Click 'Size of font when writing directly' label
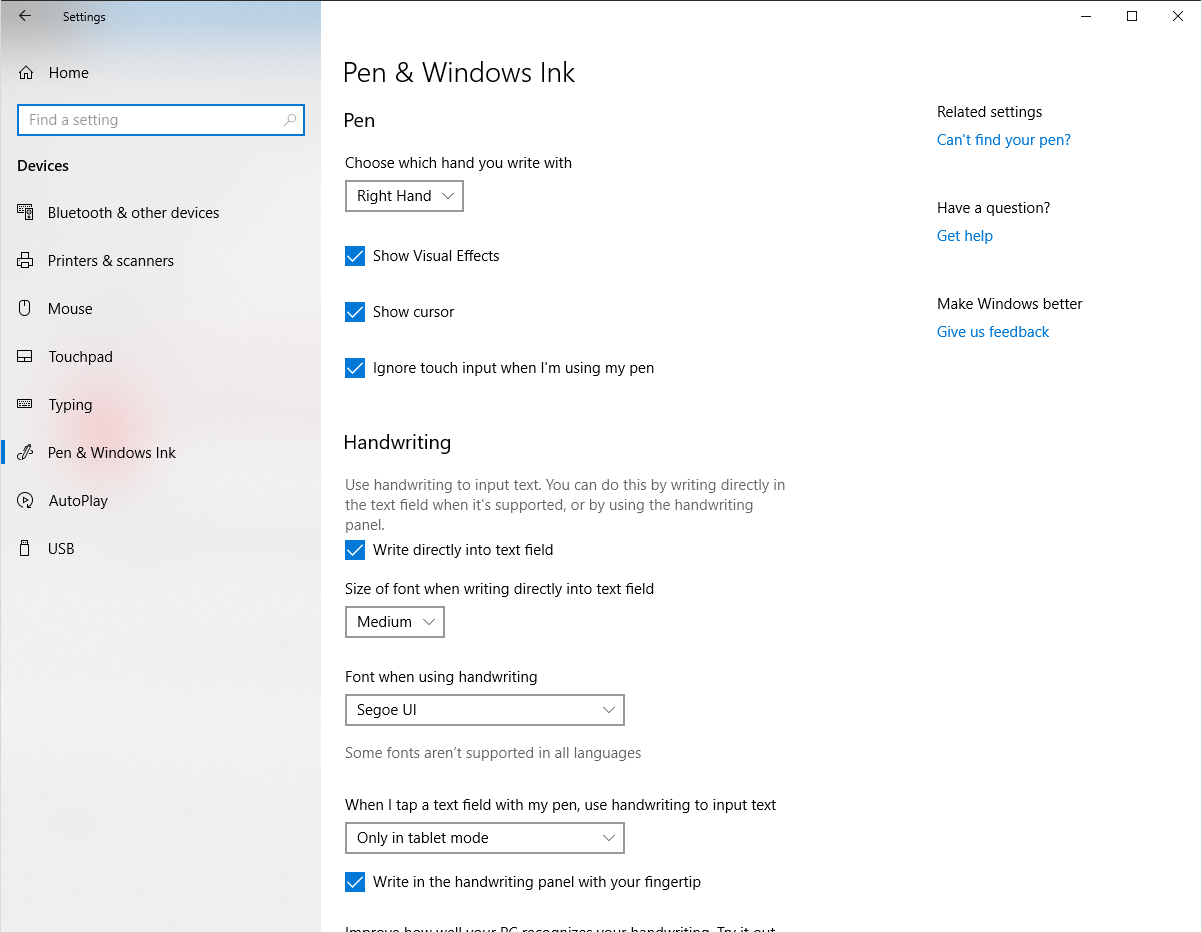 coord(499,589)
